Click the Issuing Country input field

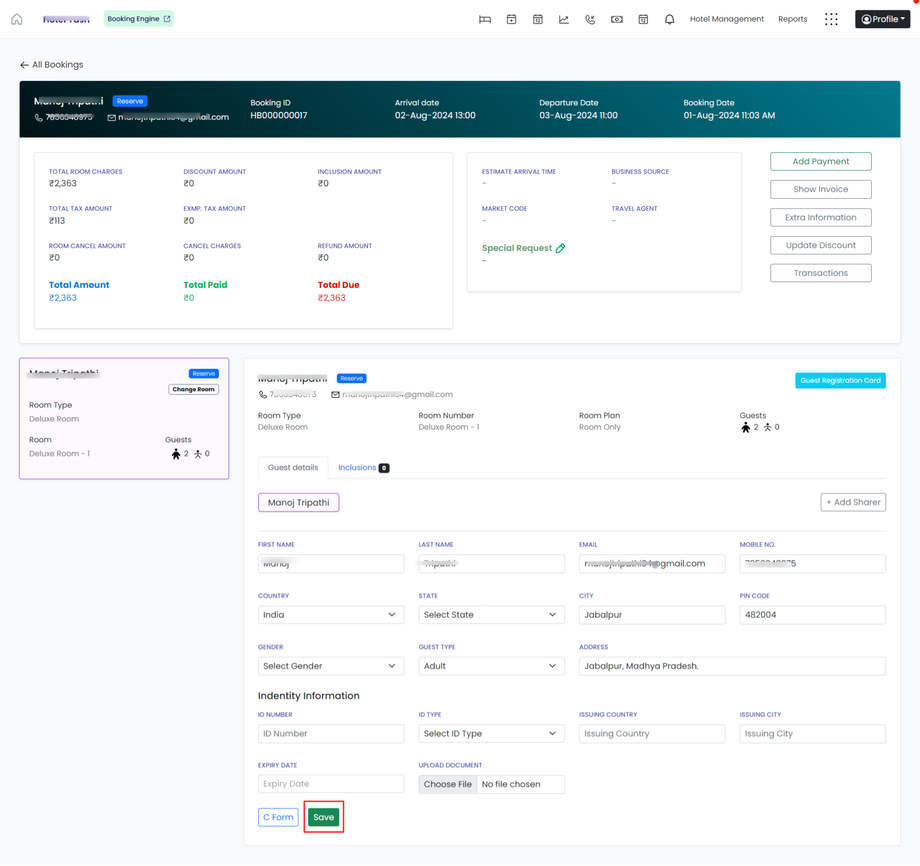(652, 733)
